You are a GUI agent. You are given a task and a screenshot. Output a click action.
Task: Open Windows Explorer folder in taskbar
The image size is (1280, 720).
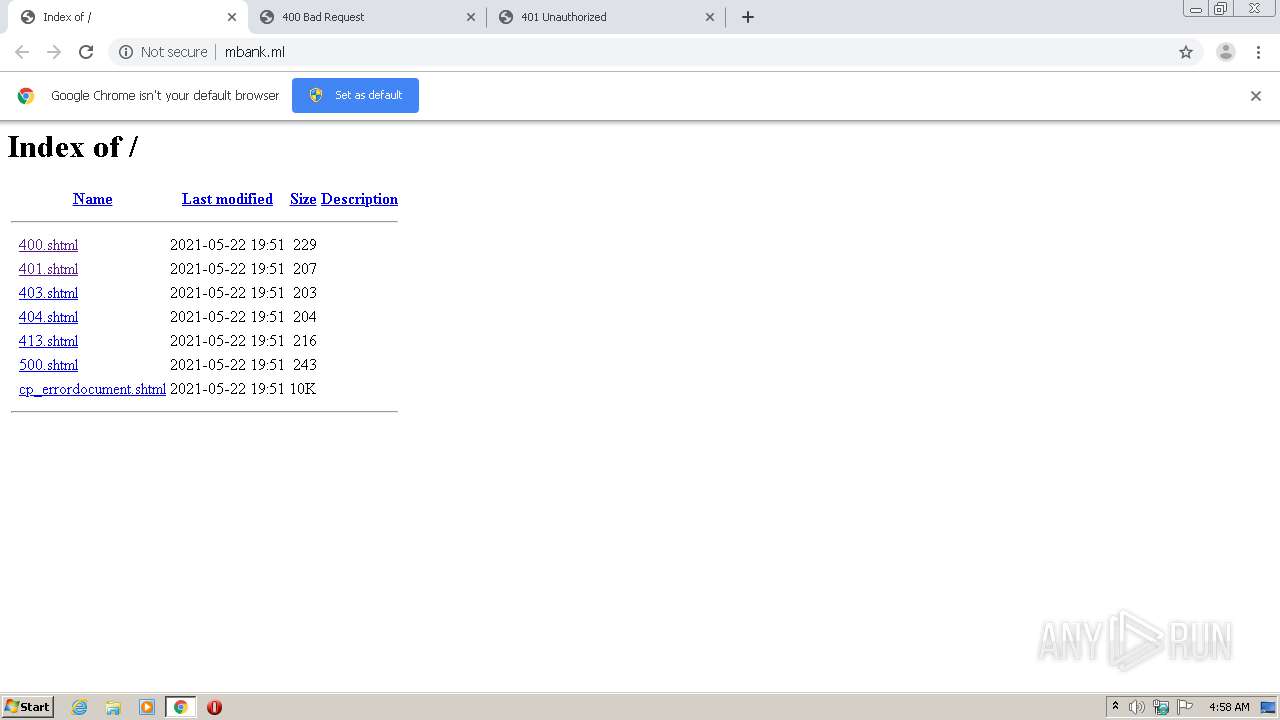(x=113, y=707)
